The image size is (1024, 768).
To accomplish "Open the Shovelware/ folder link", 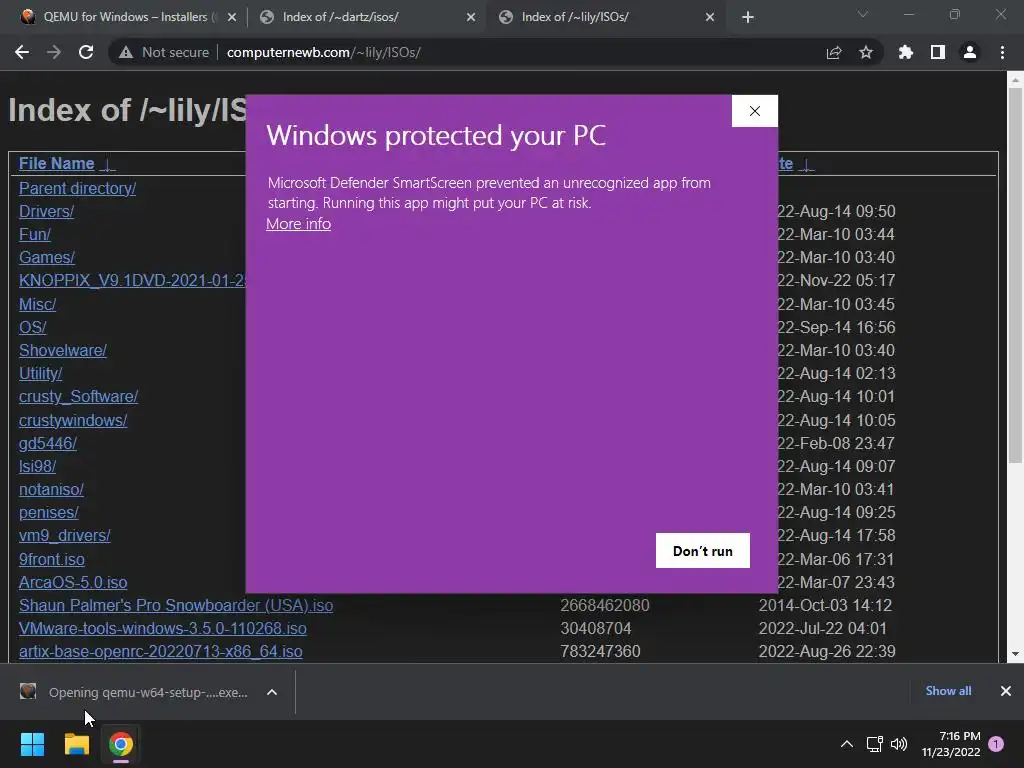I will (63, 350).
